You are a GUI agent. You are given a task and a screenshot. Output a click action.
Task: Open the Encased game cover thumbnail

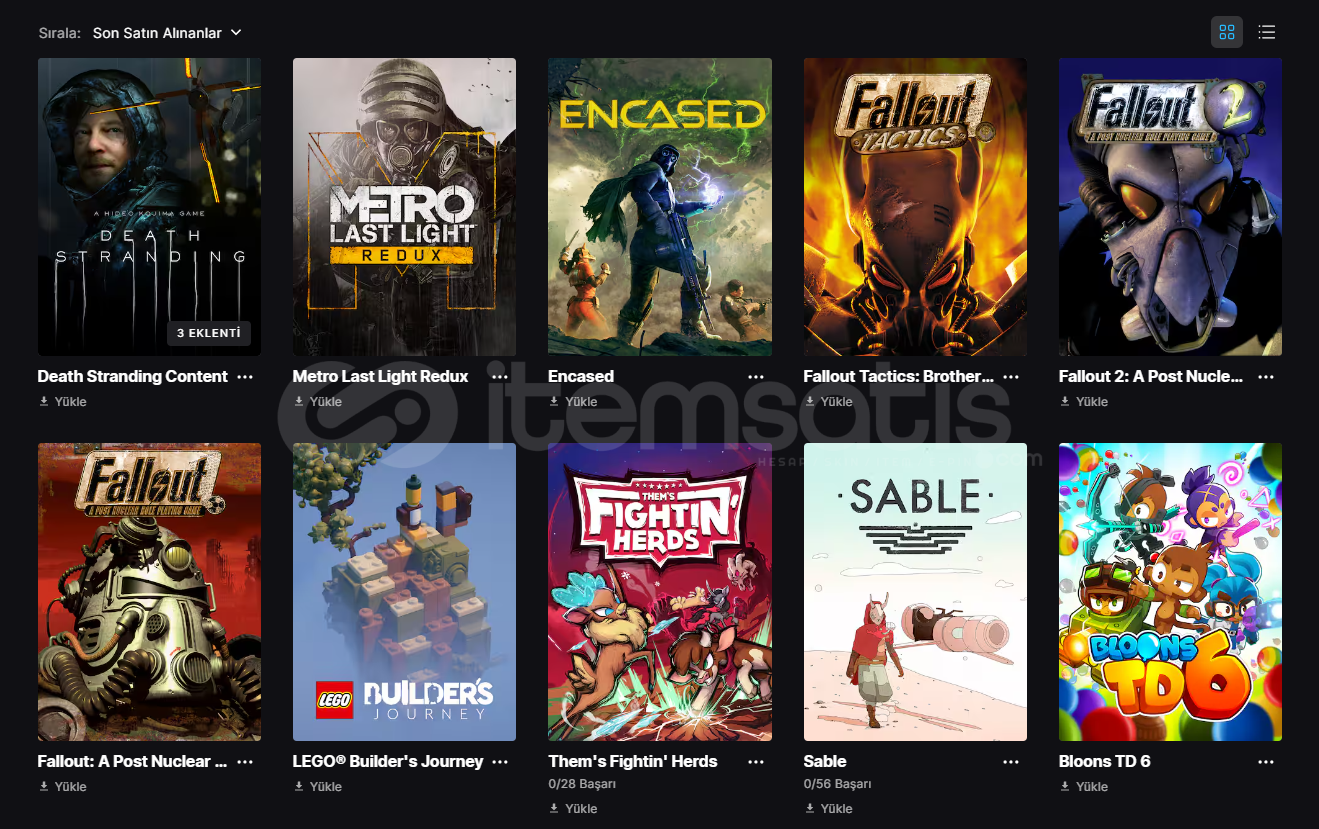tap(659, 207)
